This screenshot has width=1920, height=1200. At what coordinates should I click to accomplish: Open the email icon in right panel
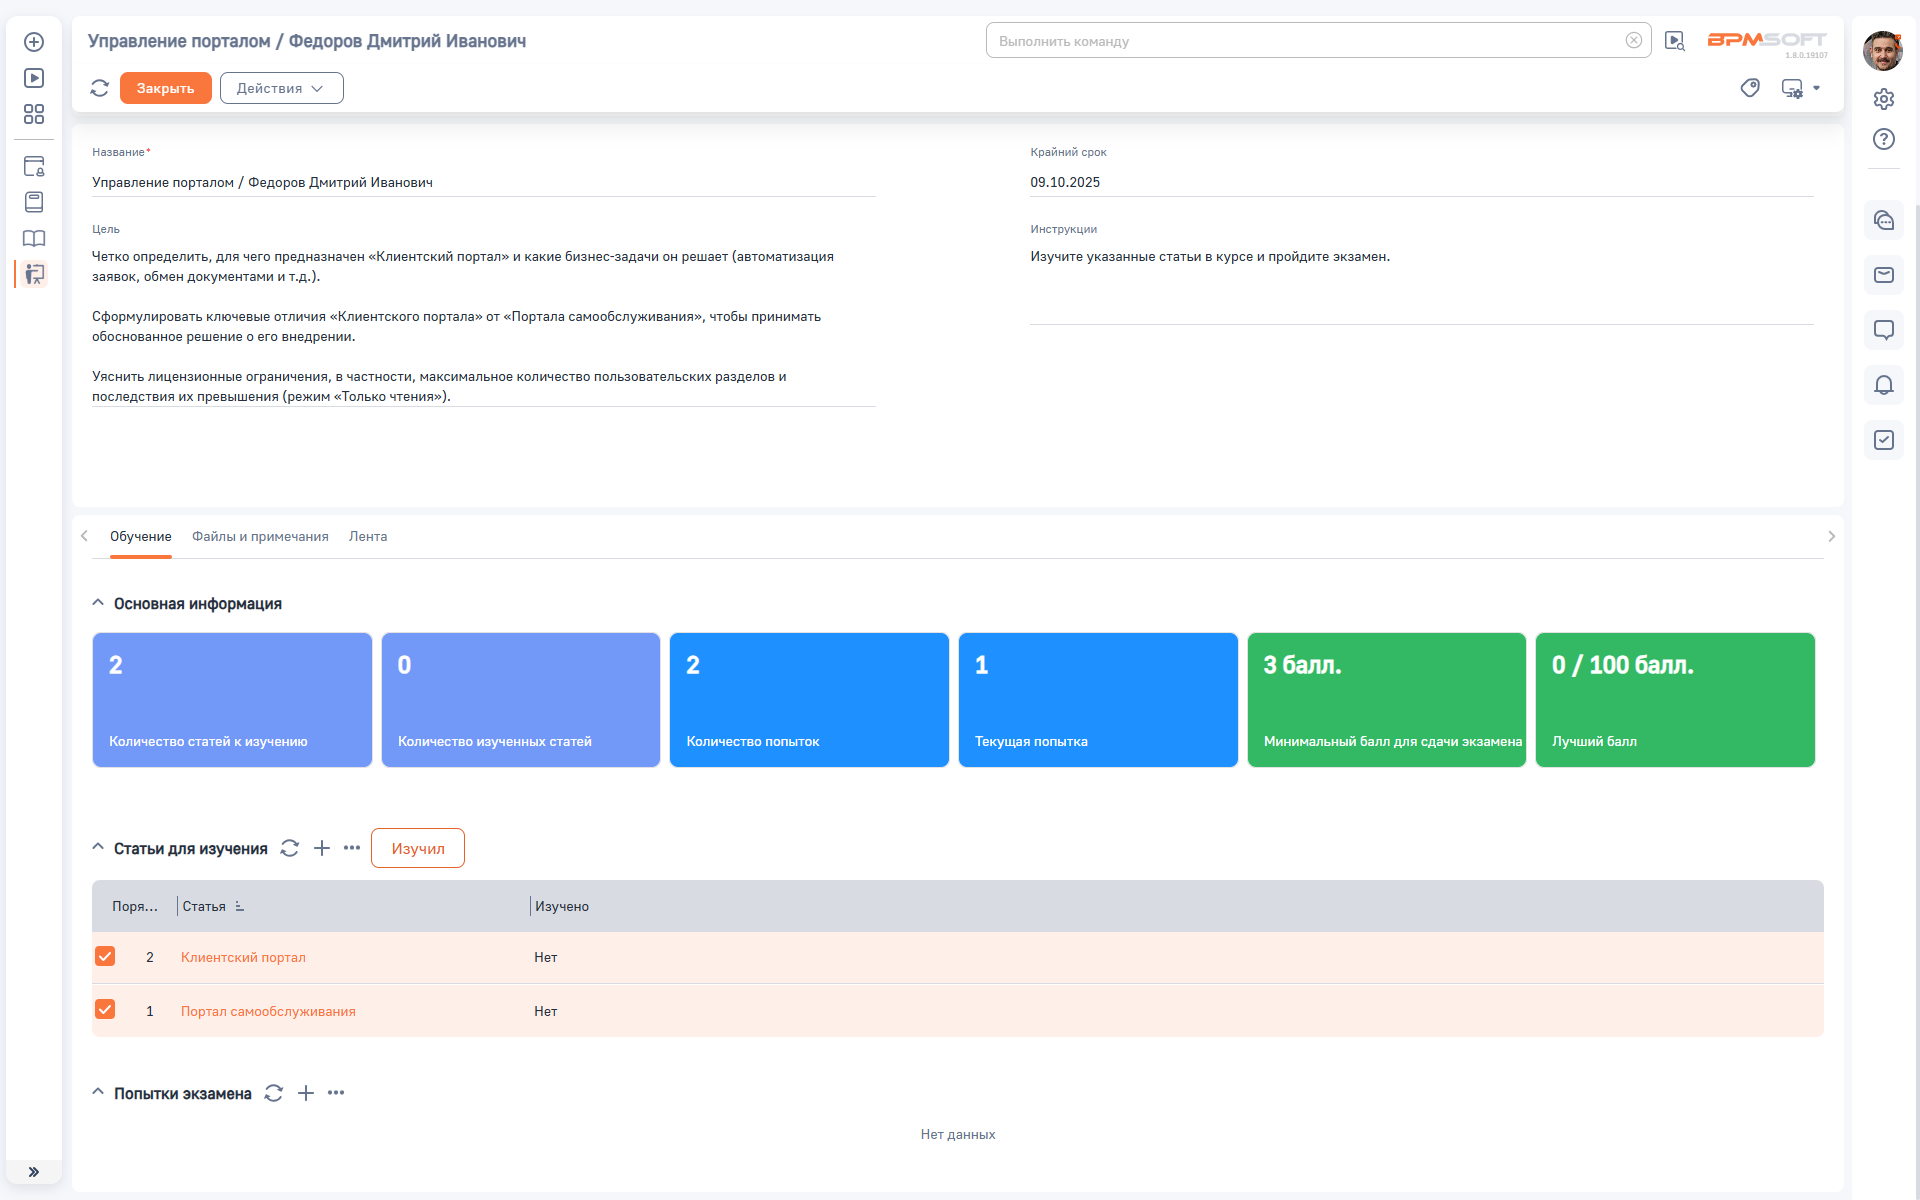[1883, 275]
